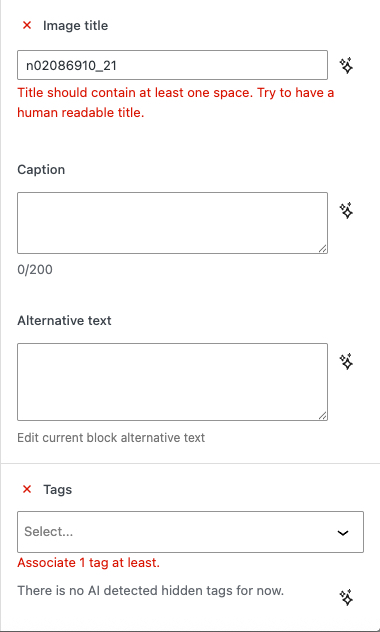
Task: Click the Tags section label
Action: pos(57,489)
